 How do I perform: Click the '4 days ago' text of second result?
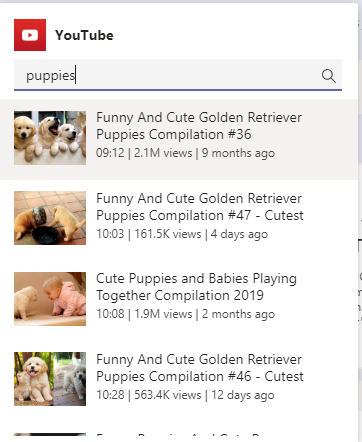(x=239, y=234)
